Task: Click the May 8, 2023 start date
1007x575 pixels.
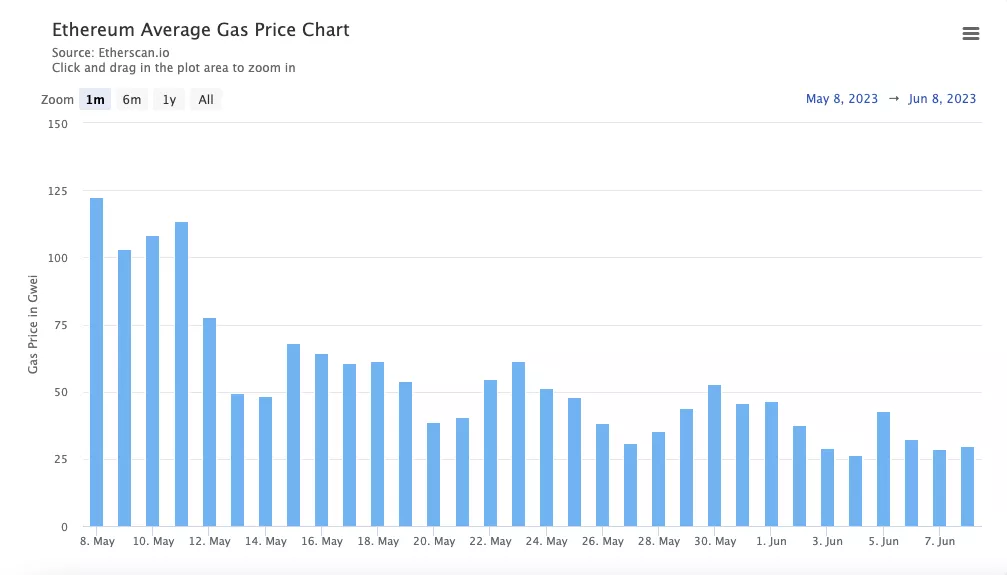Action: click(842, 98)
